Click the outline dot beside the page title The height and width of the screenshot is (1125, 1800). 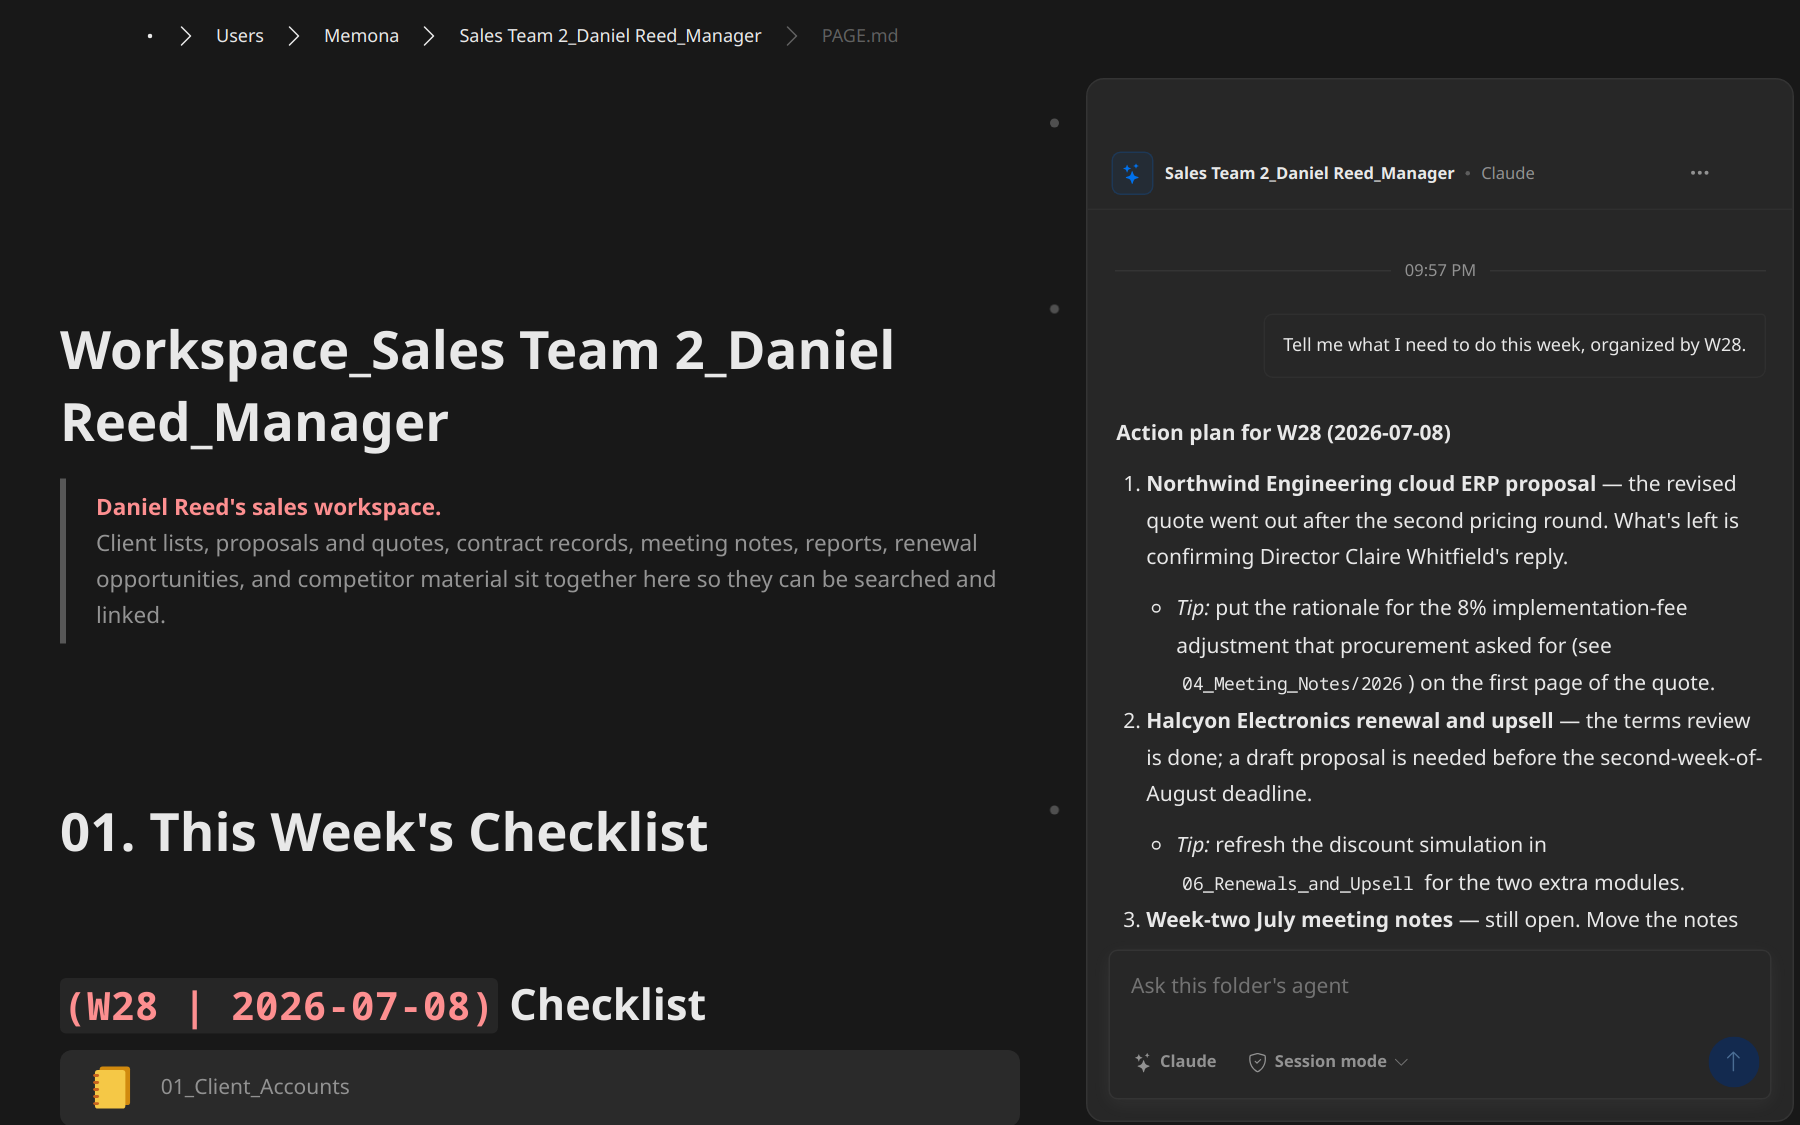pyautogui.click(x=1054, y=309)
